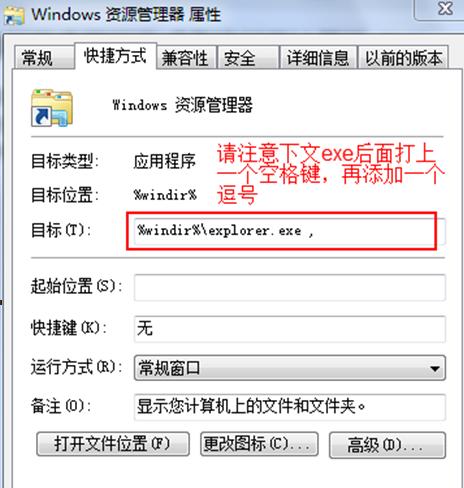
Task: Open 高级(D)... advanced settings
Action: tap(387, 445)
